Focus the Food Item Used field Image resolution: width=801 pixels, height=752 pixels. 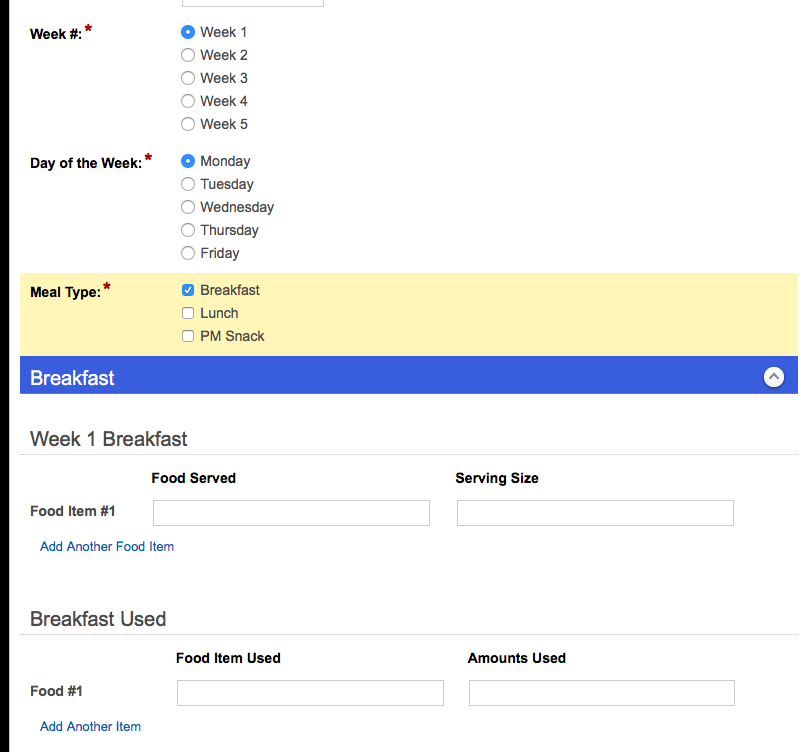pos(310,693)
